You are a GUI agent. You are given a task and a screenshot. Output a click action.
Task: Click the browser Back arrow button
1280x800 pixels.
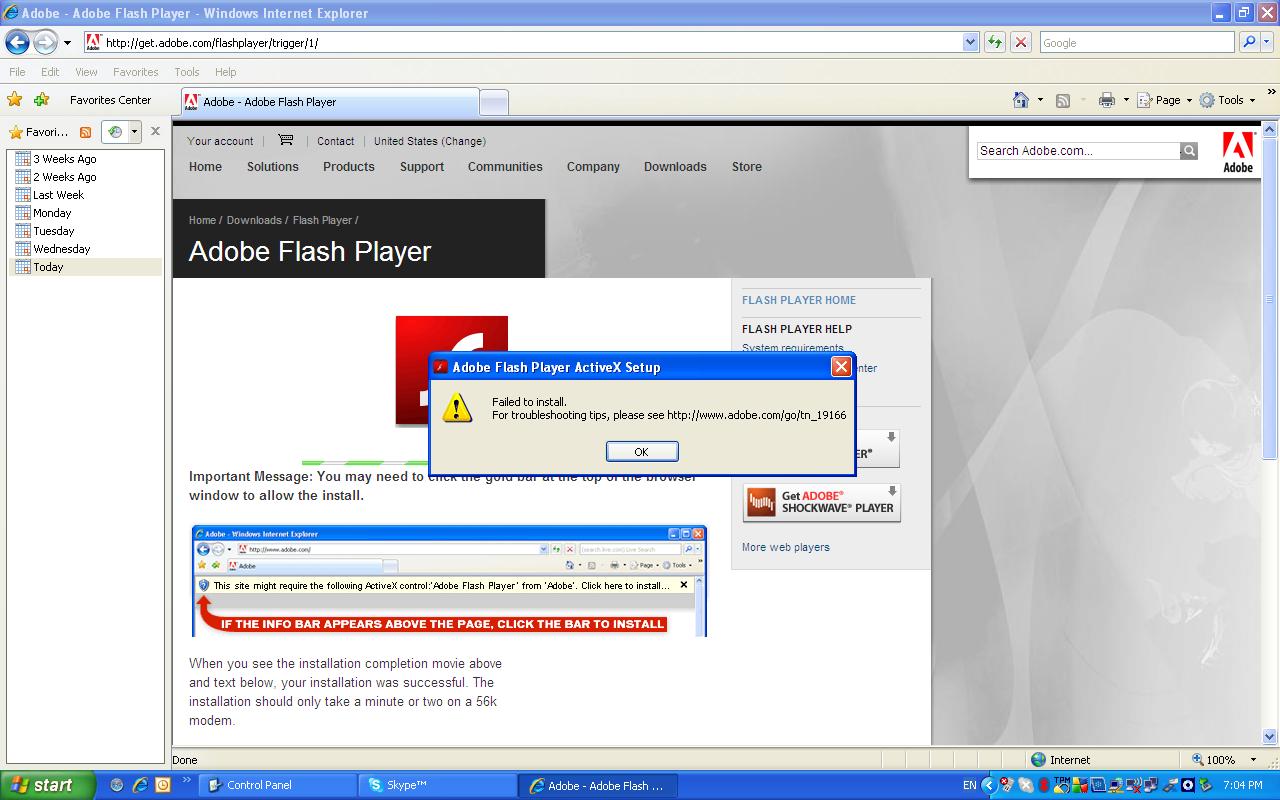[x=17, y=42]
